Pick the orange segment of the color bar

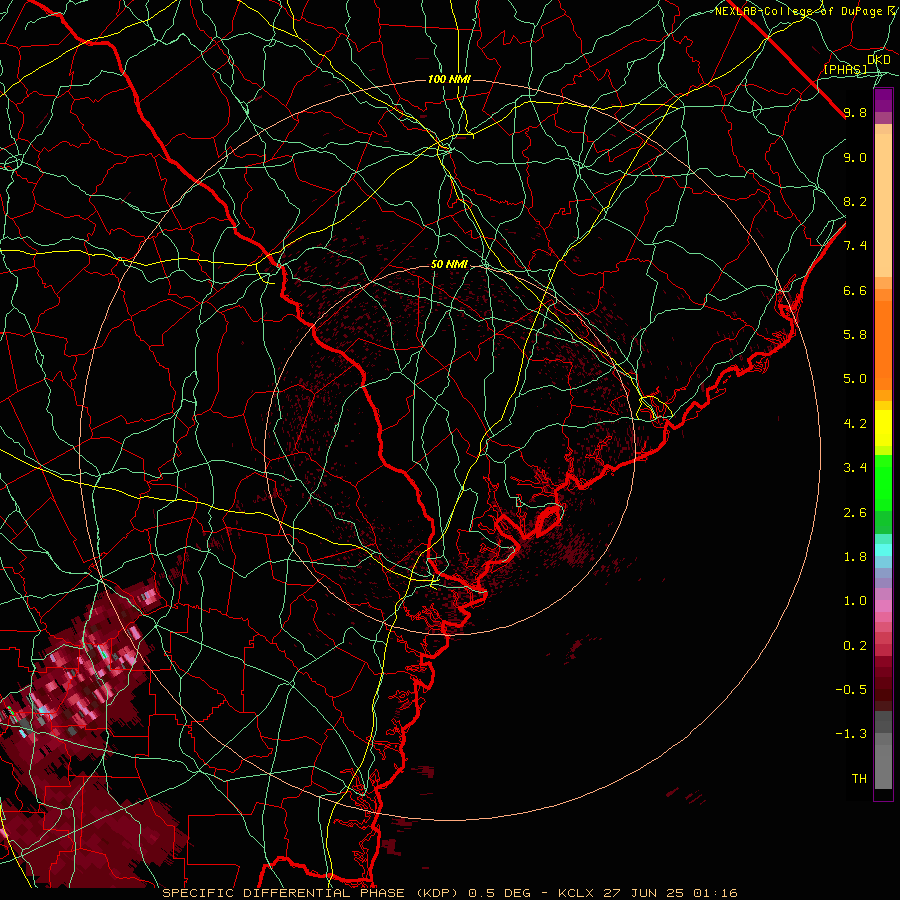(883, 345)
